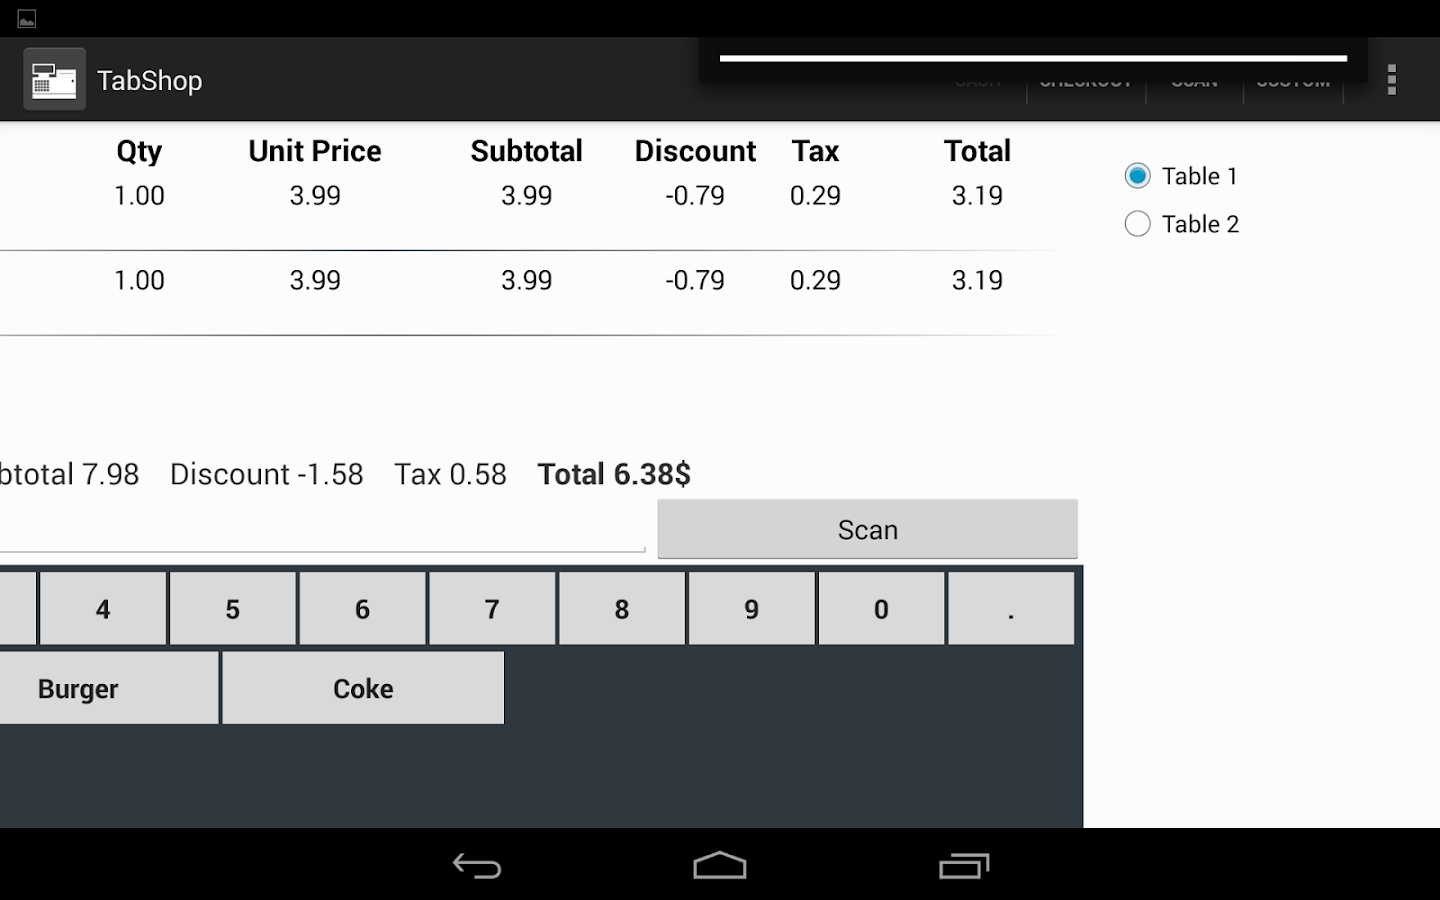The width and height of the screenshot is (1440, 900).
Task: Toggle between tables by tapping Table 2 circle
Action: (x=1137, y=224)
